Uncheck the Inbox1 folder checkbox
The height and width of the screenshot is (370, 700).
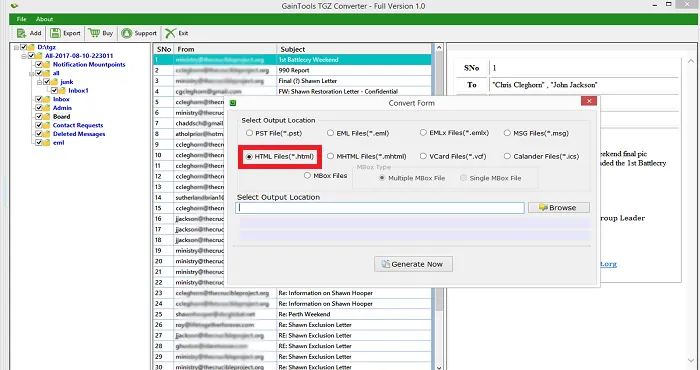click(x=54, y=91)
